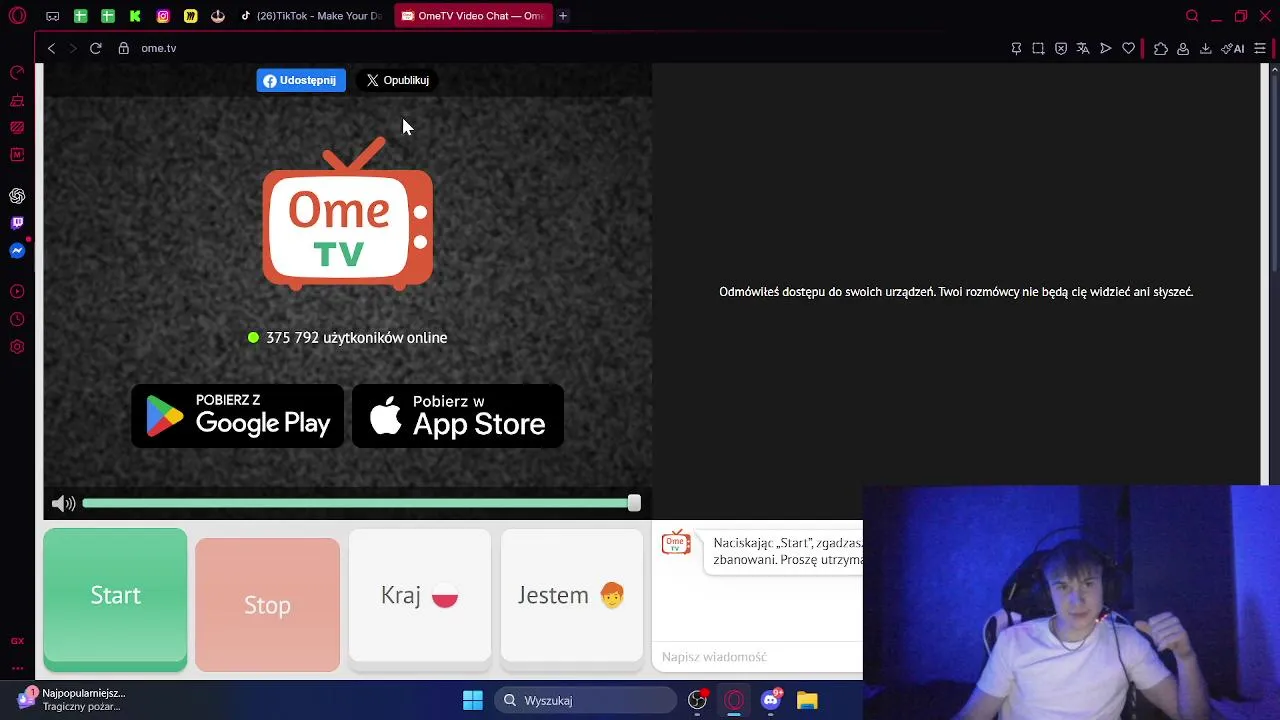Take a snapshot with the capture icon
Screen dimensions: 1280x720
(x=1038, y=48)
